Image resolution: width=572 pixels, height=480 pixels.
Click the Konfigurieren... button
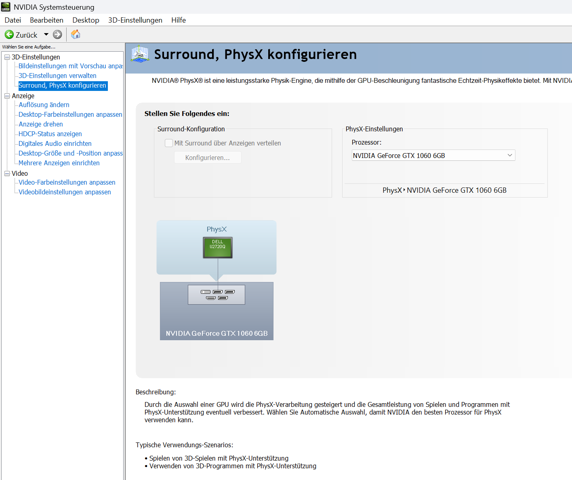pyautogui.click(x=208, y=158)
